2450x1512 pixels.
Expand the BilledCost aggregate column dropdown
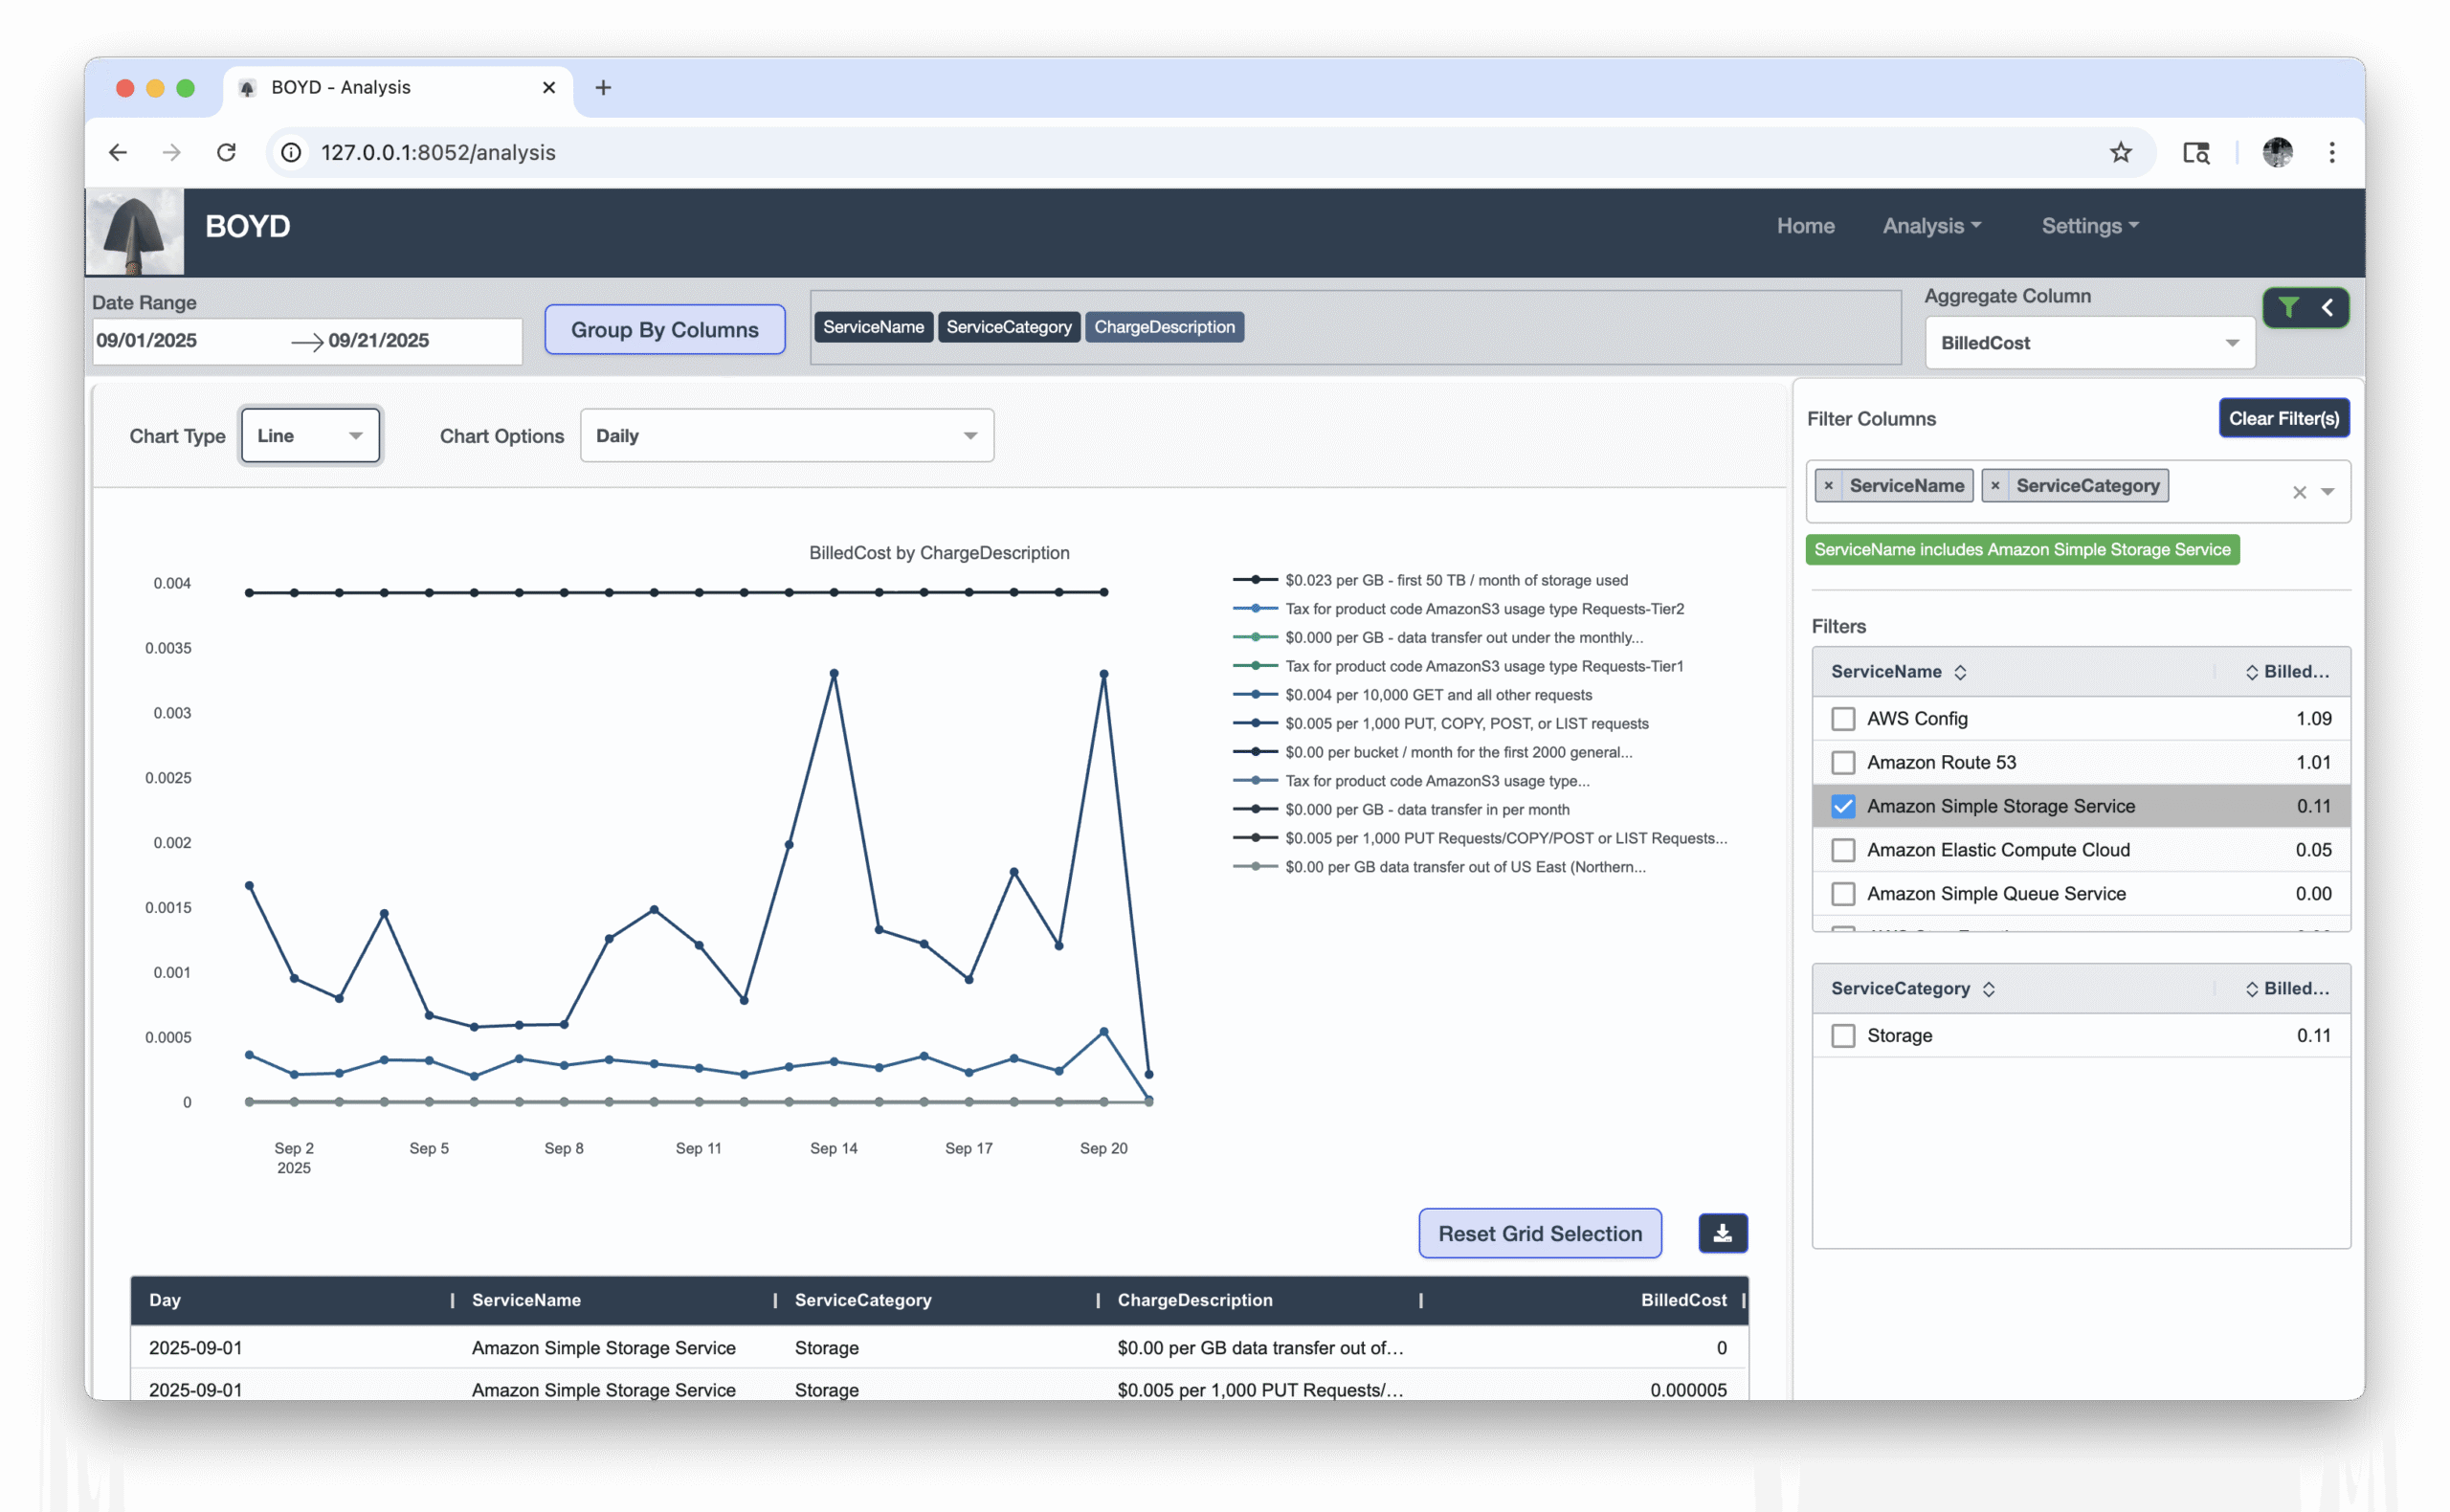pos(2089,343)
